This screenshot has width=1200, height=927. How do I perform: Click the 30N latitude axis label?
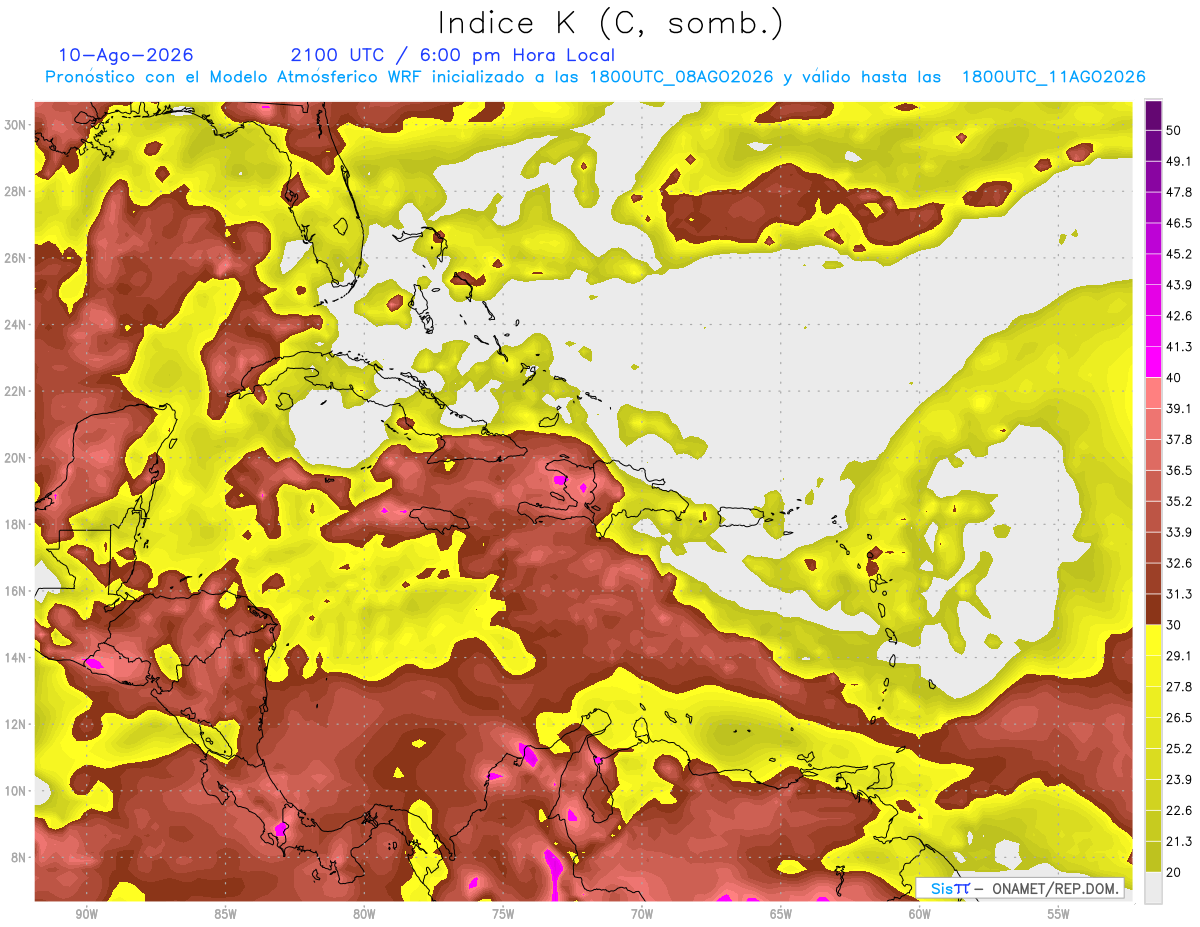[17, 124]
